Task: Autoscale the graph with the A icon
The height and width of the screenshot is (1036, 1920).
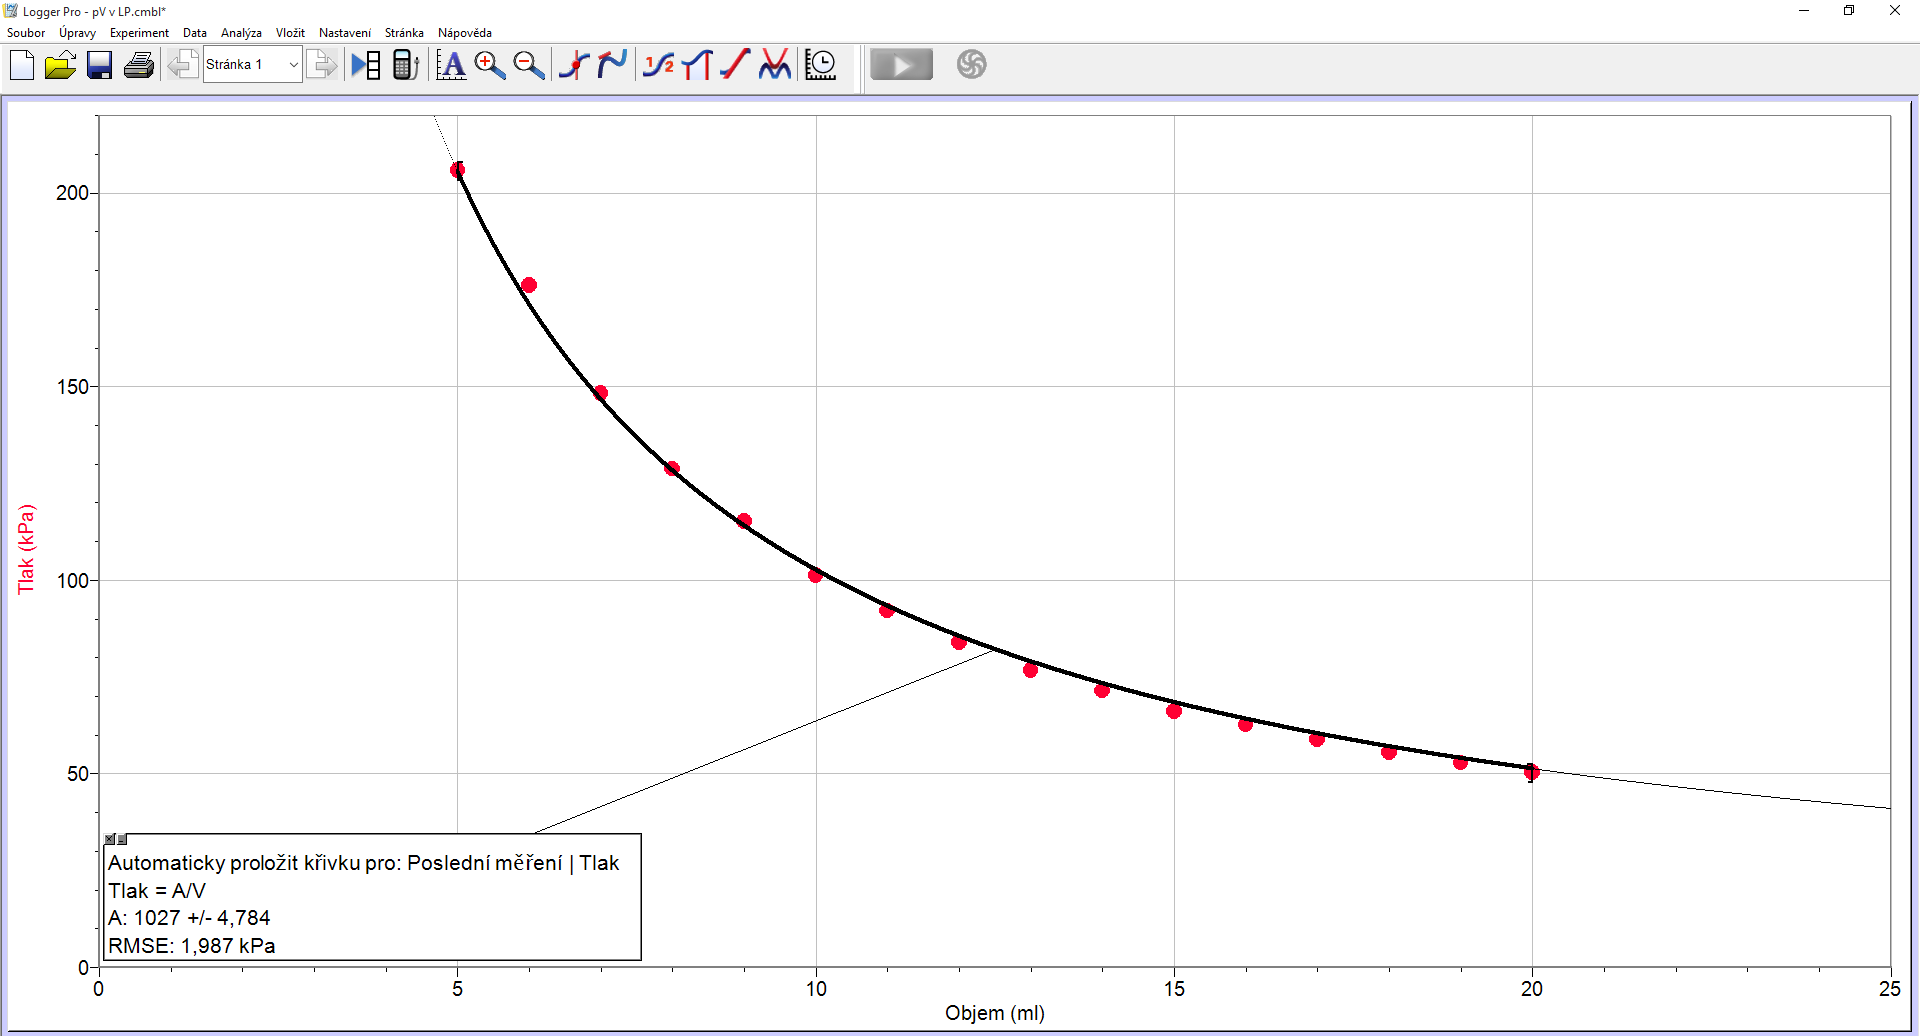Action: pyautogui.click(x=451, y=66)
